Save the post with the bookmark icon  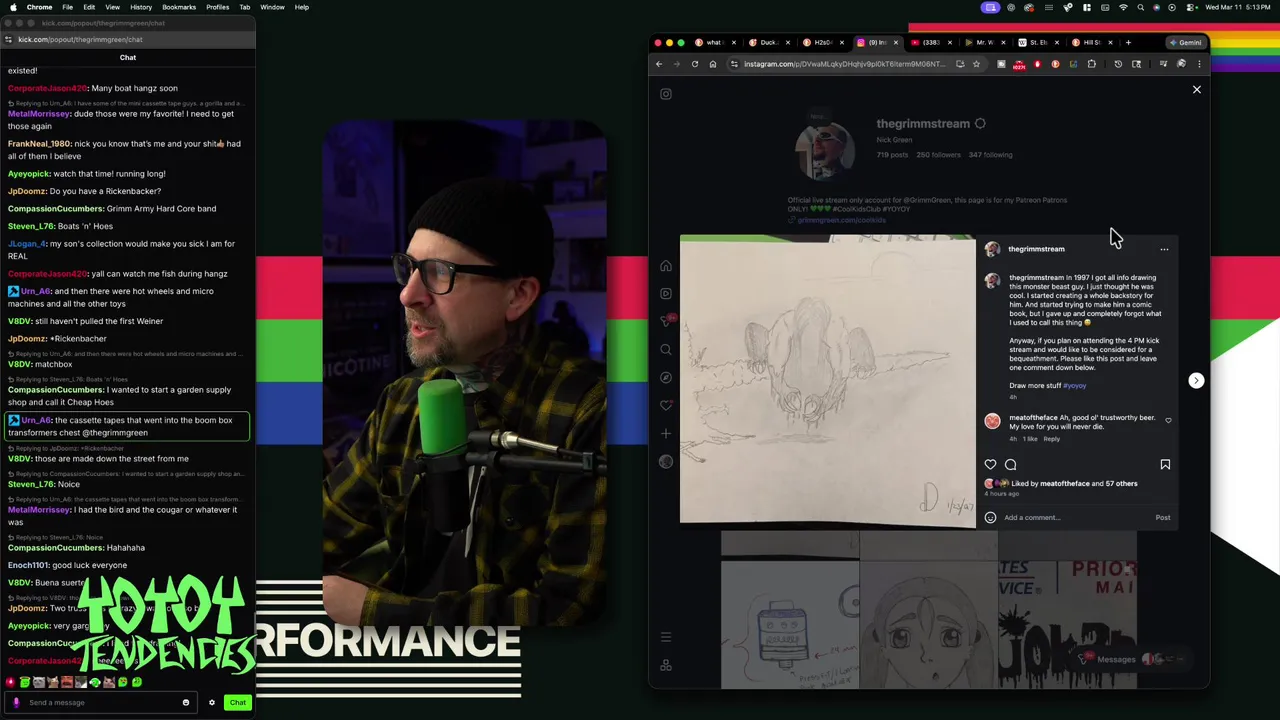(1165, 465)
